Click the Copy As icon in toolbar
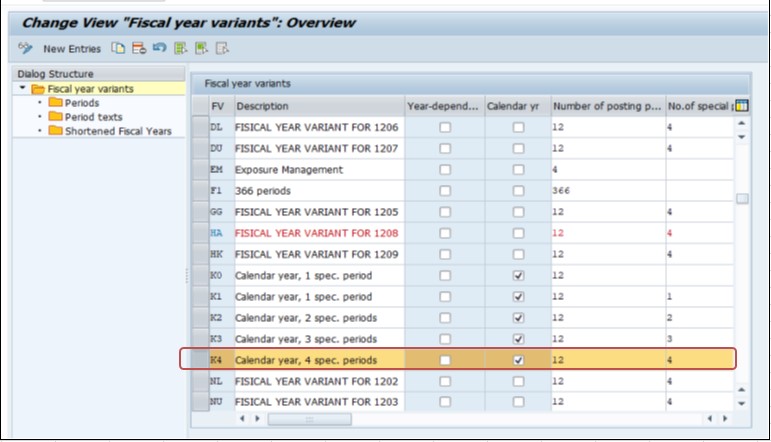Viewport: 771px width, 442px height. [x=118, y=48]
